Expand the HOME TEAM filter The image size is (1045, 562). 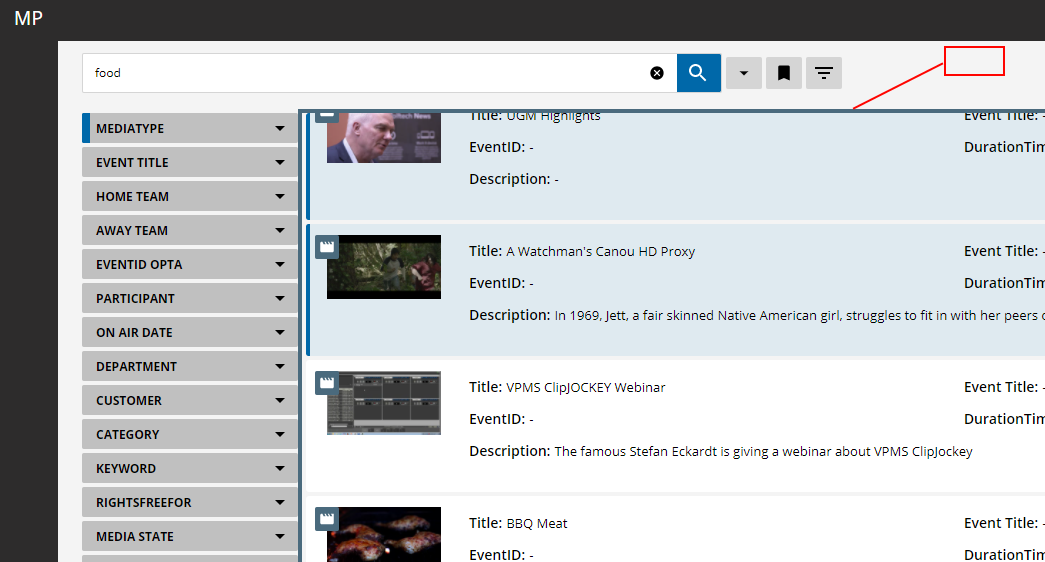pos(280,197)
